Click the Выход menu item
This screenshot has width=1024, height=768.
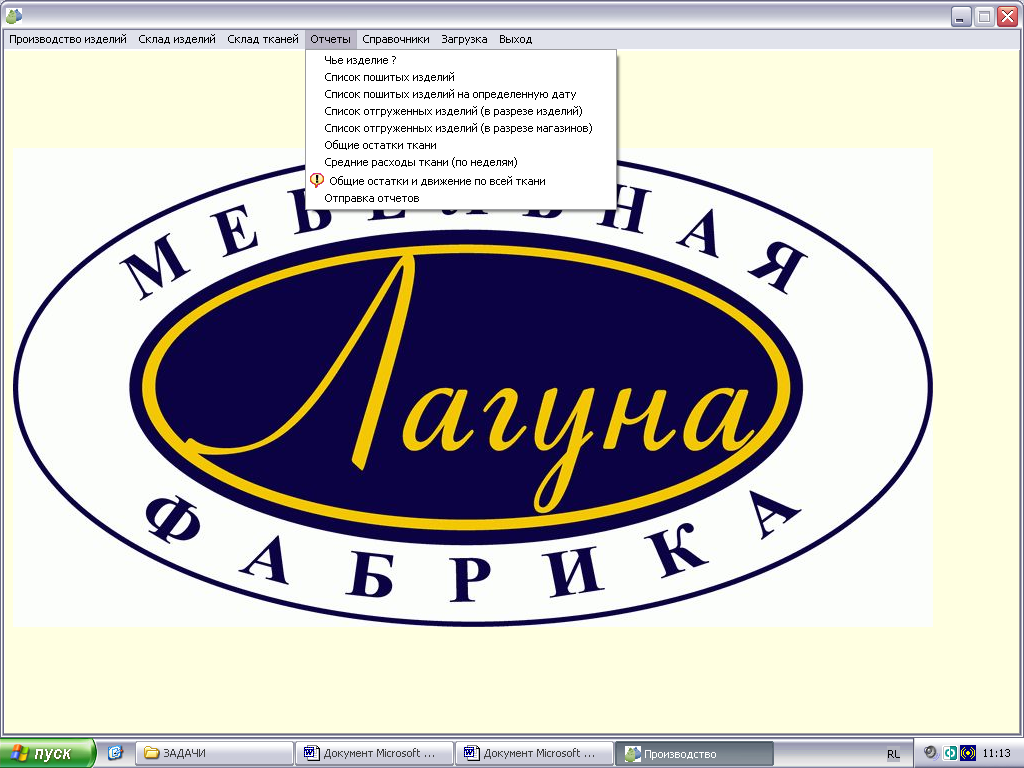pos(515,39)
